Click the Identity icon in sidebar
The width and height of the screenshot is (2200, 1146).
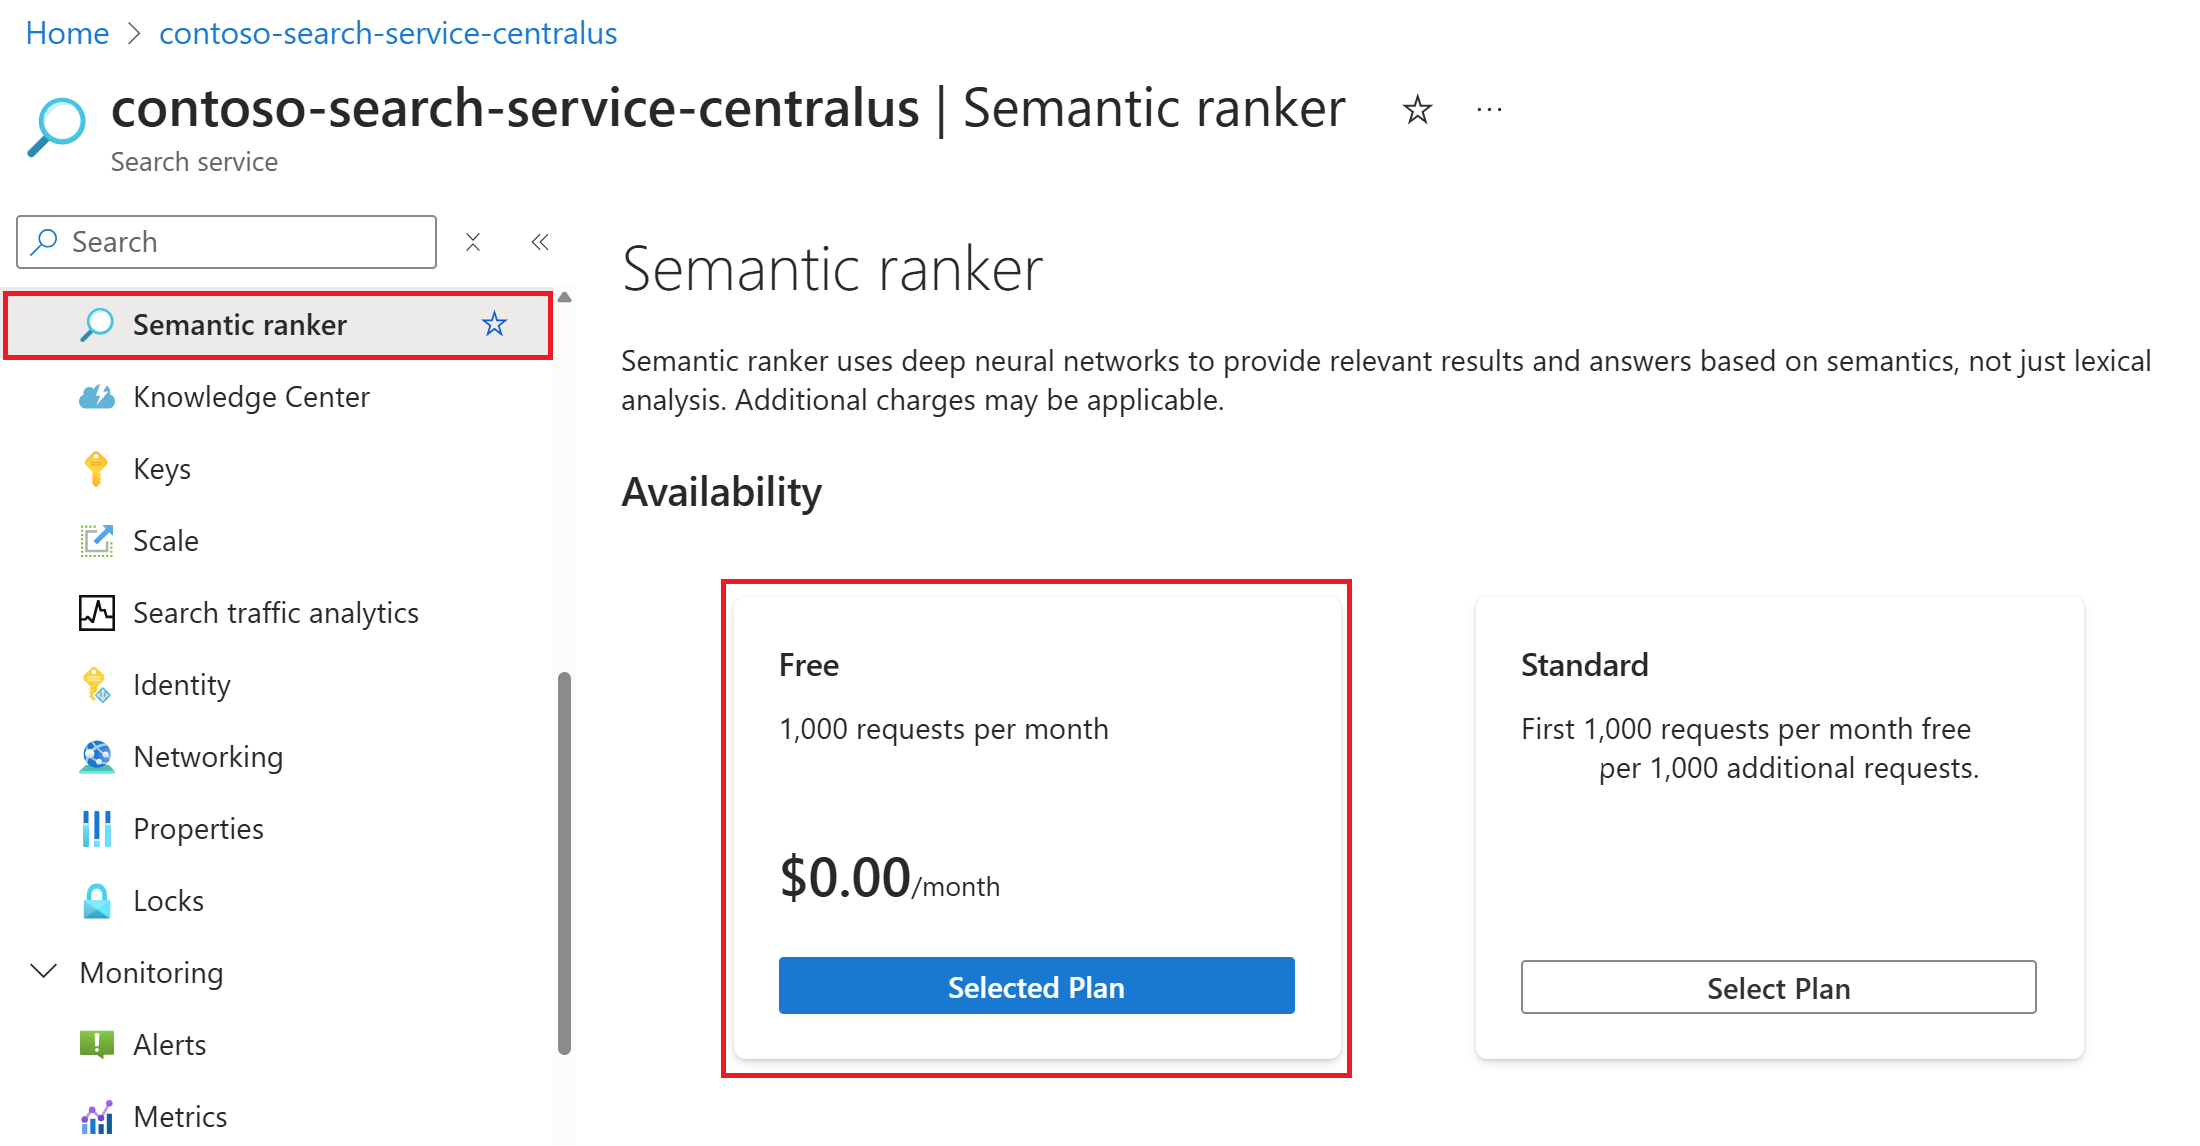pos(93,685)
